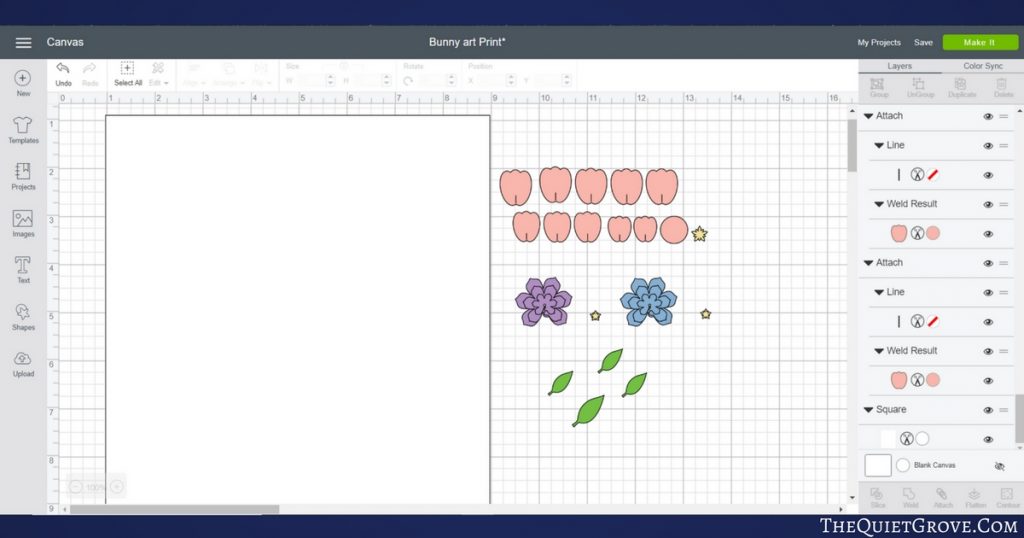Collapse the topmost Attach group
Viewport: 1024px width, 538px height.
(x=869, y=116)
